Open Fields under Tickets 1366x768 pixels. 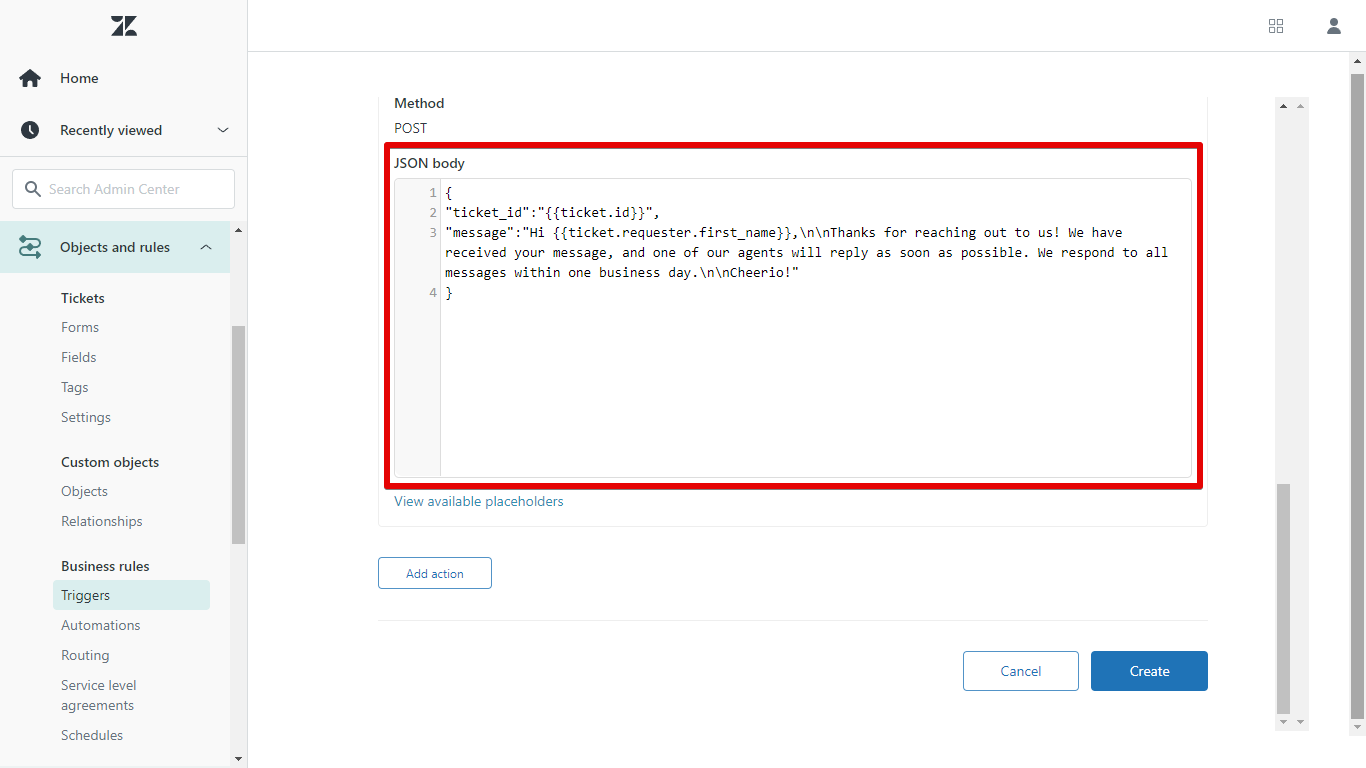pos(79,357)
